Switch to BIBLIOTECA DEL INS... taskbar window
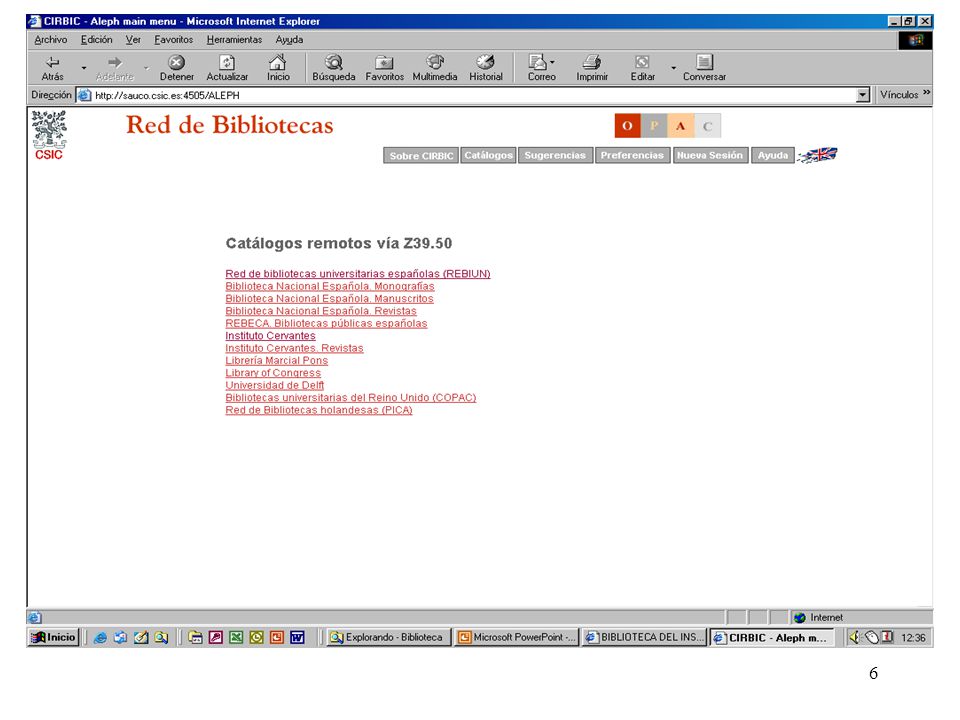Image resolution: width=960 pixels, height=720 pixels. [x=645, y=637]
